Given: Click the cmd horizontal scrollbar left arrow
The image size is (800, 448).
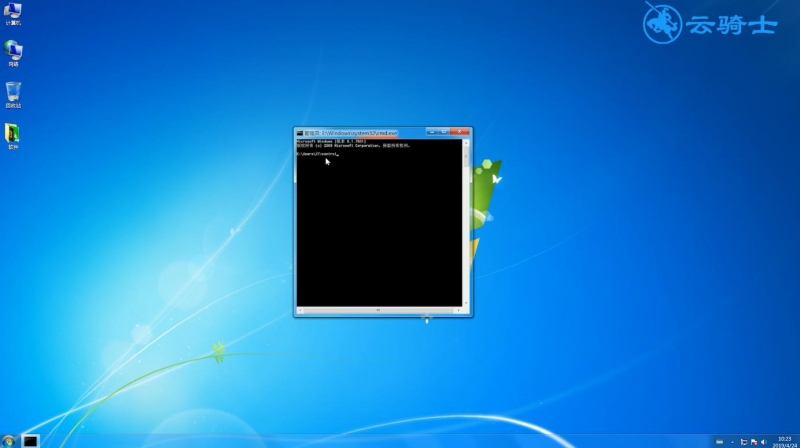Looking at the screenshot, I should (300, 310).
